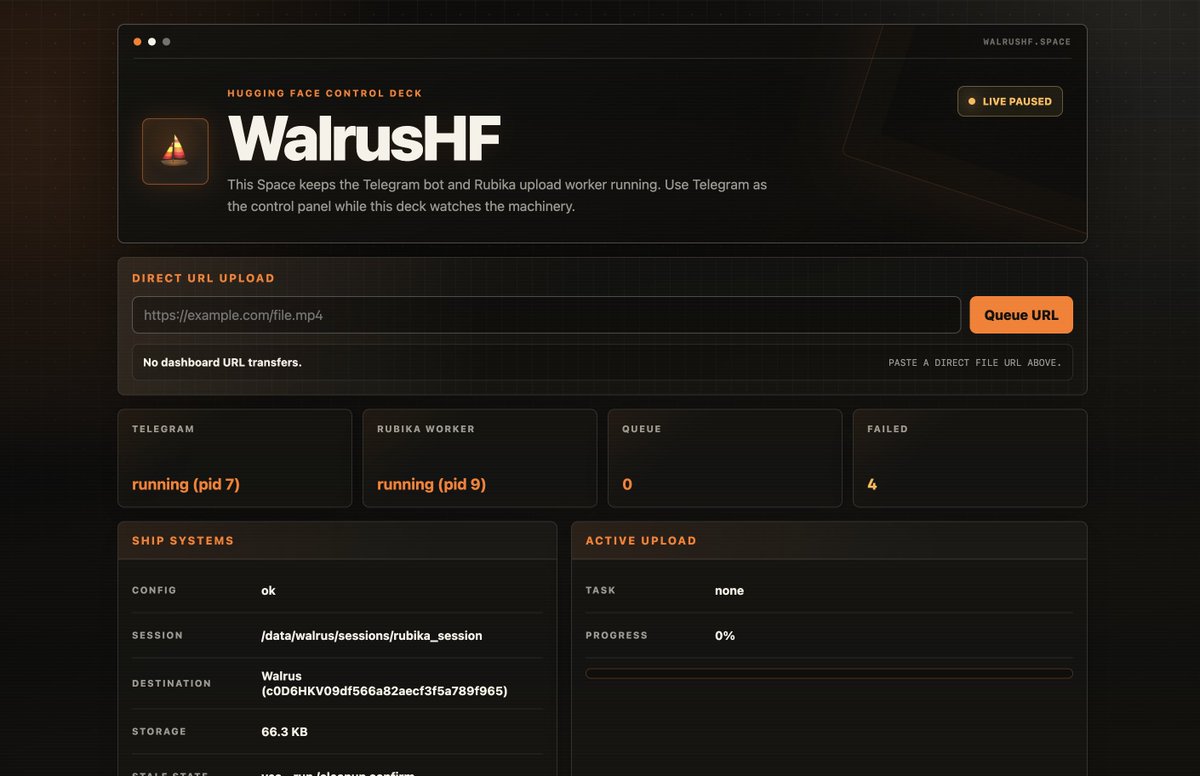Screen dimensions: 1200x776
Task: Focus the direct file URL input field
Action: pyautogui.click(x=546, y=315)
